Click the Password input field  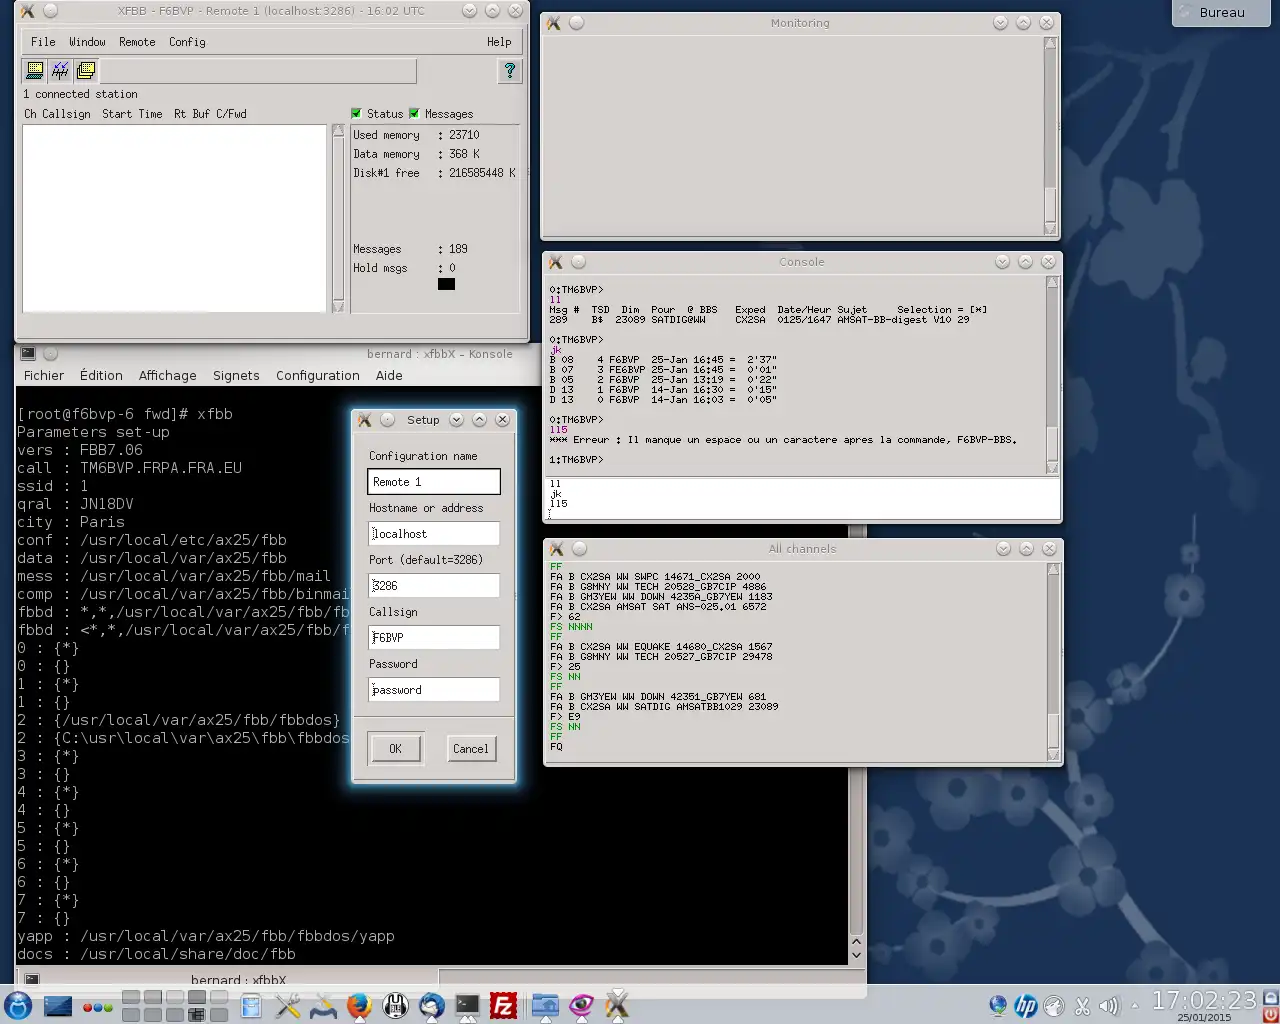(x=434, y=690)
